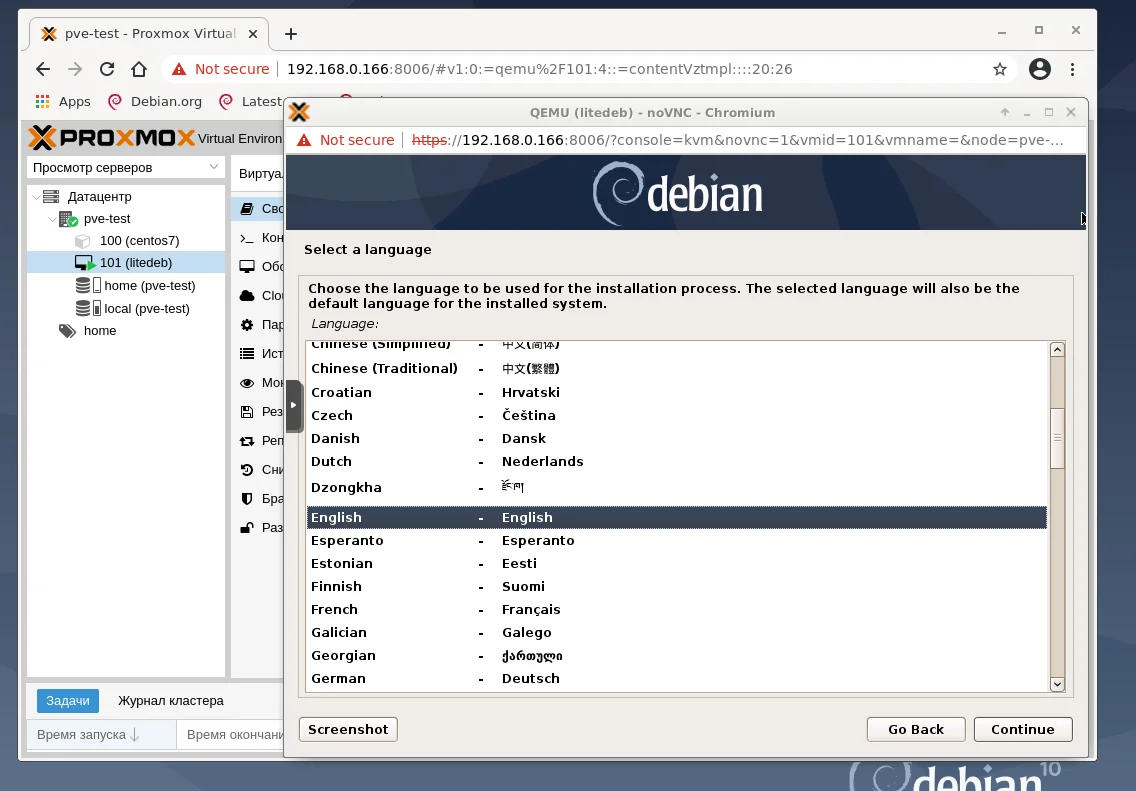This screenshot has width=1136, height=791.
Task: Select French in the language list
Action: click(x=334, y=609)
